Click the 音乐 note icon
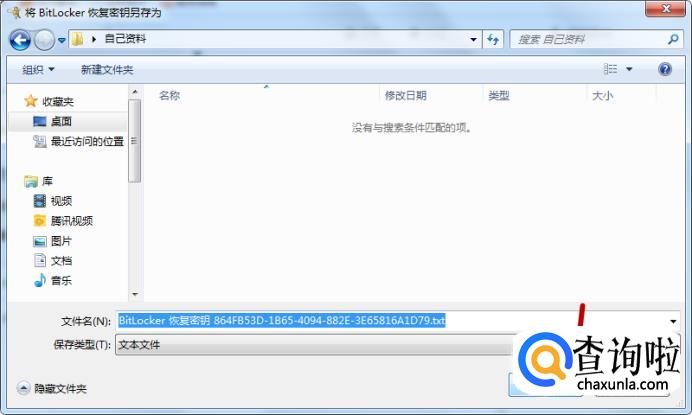The height and width of the screenshot is (415, 692). [x=40, y=280]
